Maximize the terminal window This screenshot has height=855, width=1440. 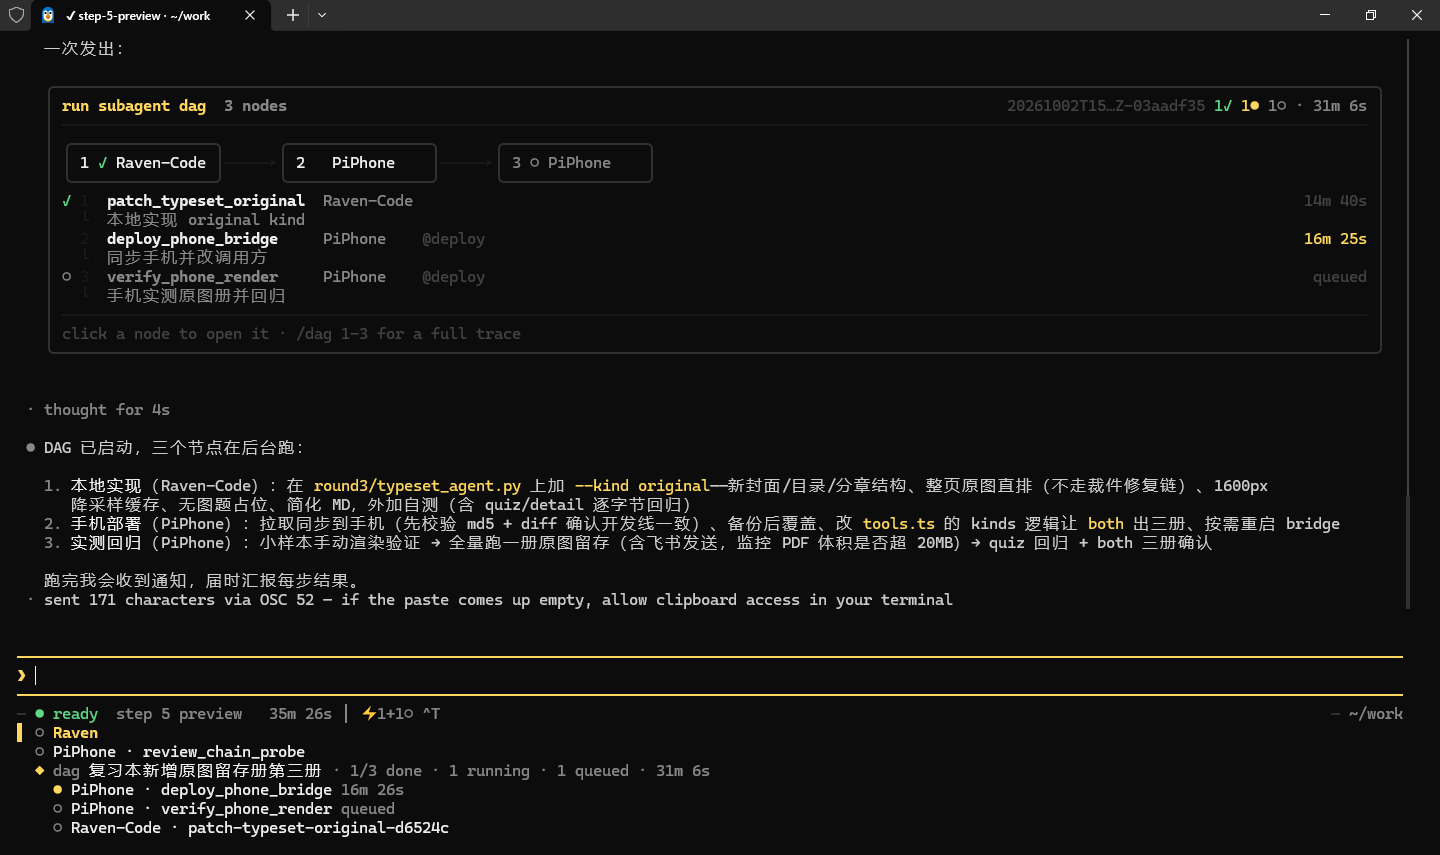[1371, 15]
